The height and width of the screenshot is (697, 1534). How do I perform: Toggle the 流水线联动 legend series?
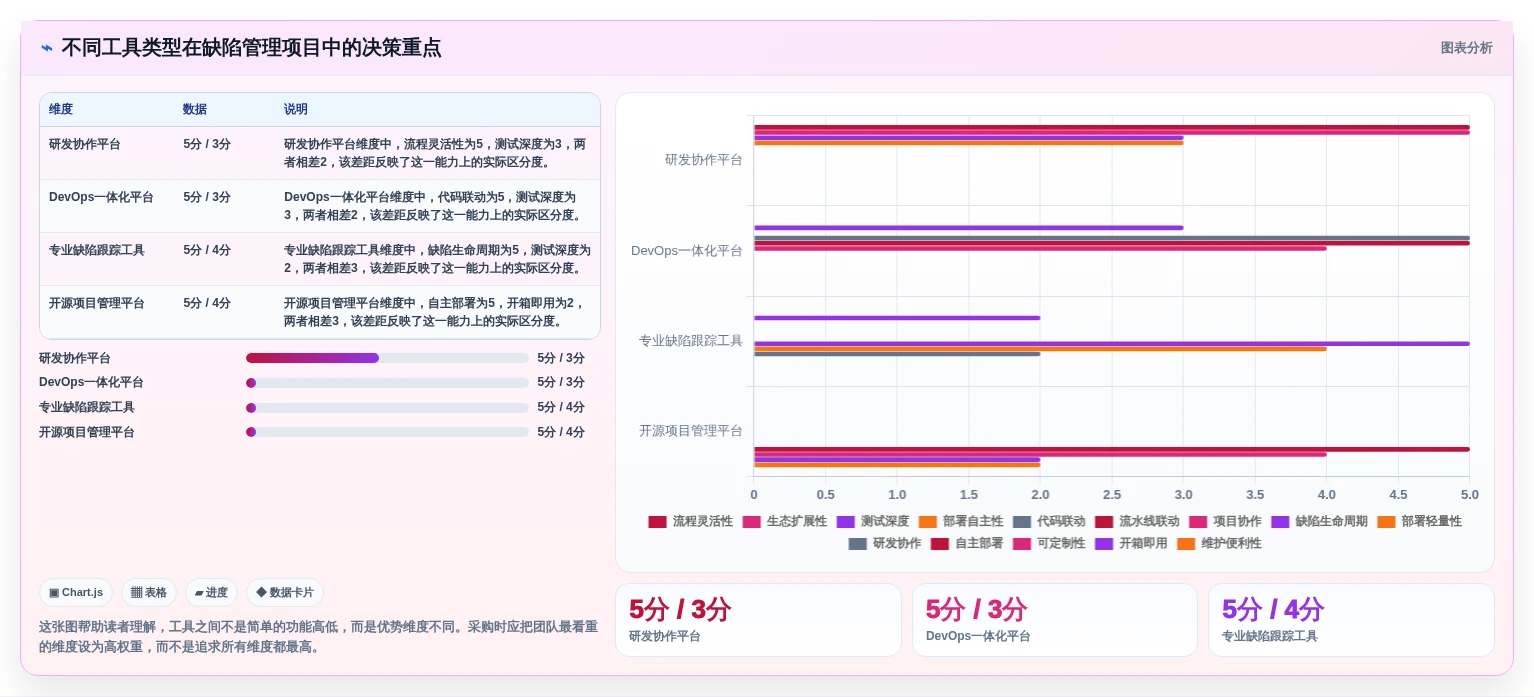point(1137,522)
